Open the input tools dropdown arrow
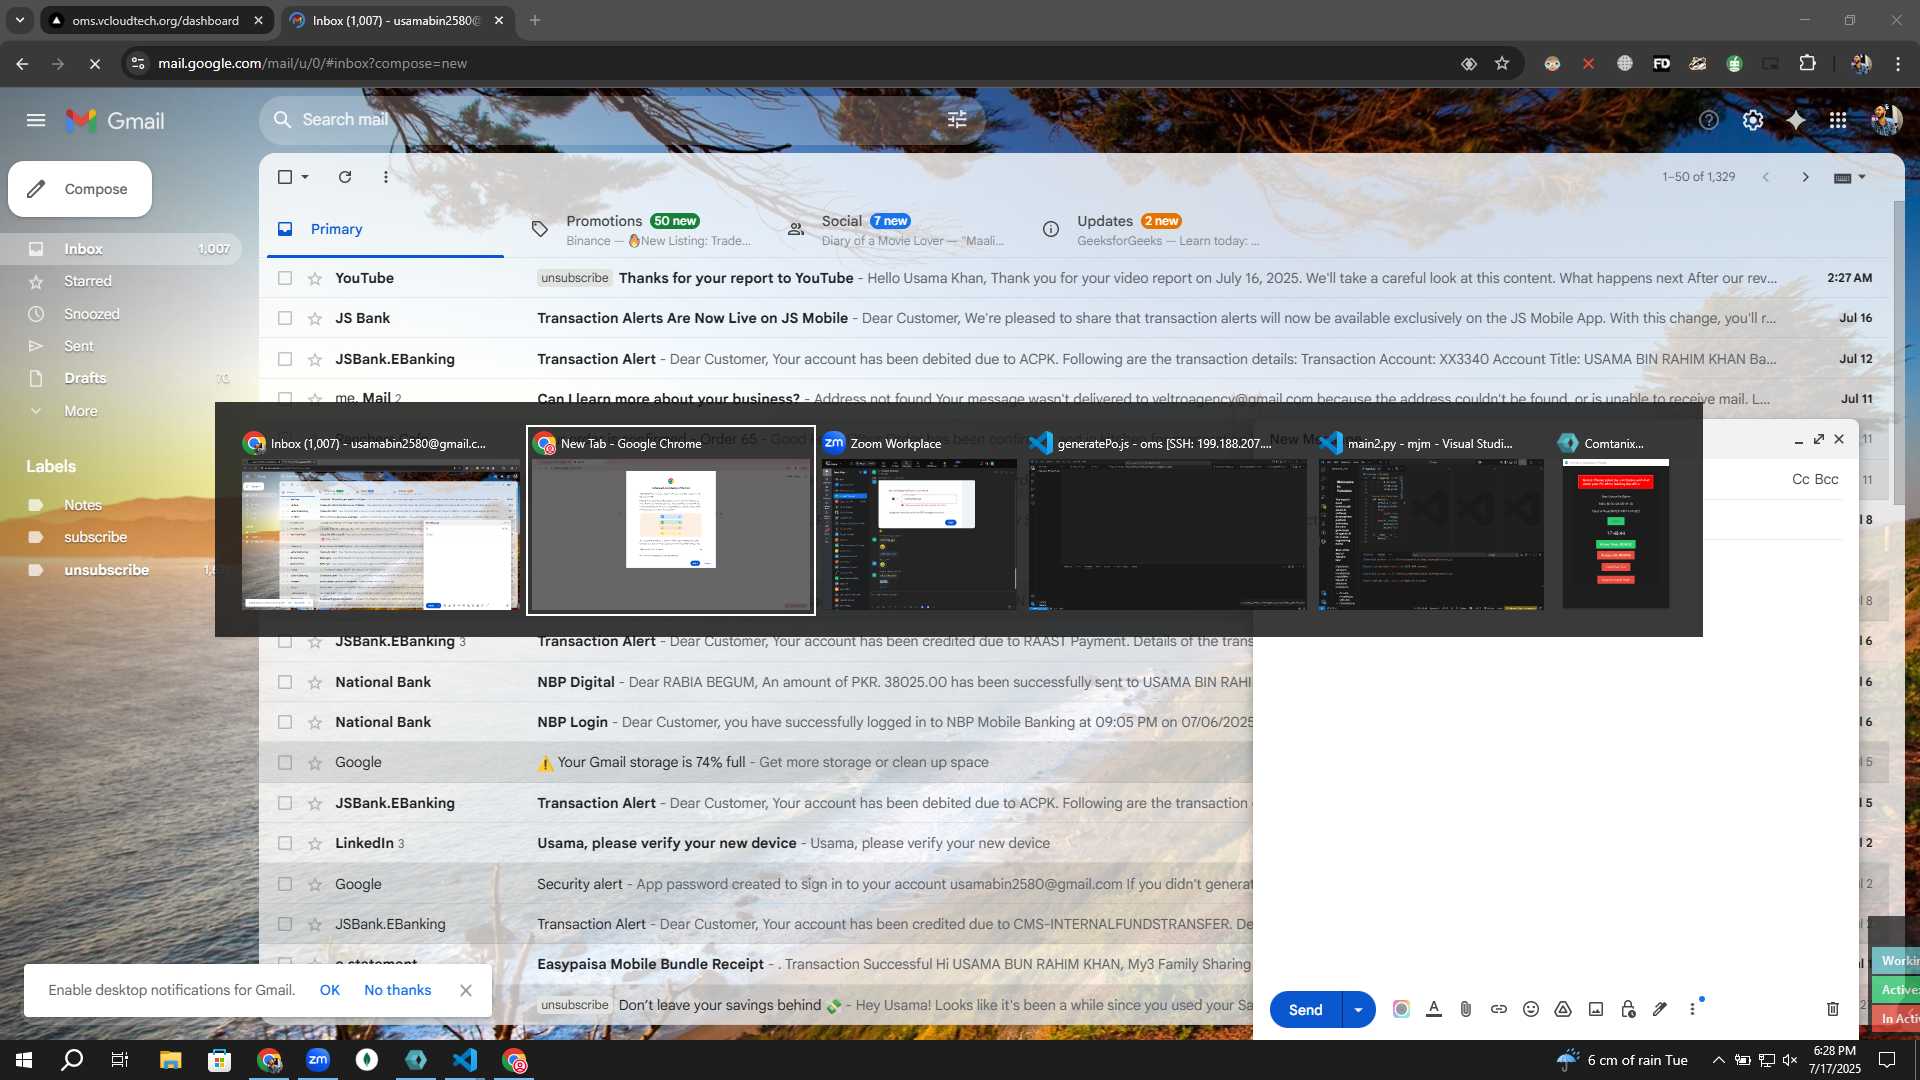This screenshot has height=1080, width=1920. click(1862, 177)
